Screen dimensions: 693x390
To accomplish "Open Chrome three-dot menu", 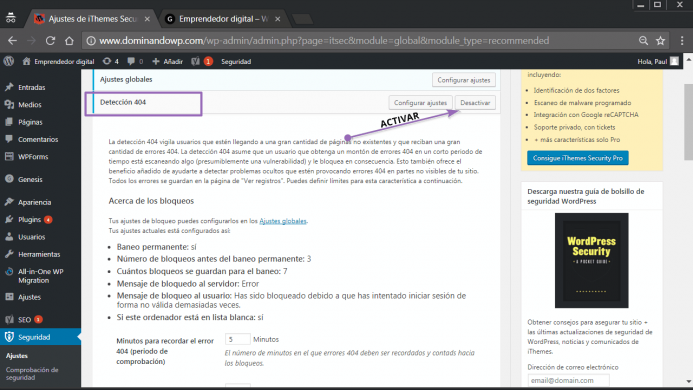I will [682, 41].
